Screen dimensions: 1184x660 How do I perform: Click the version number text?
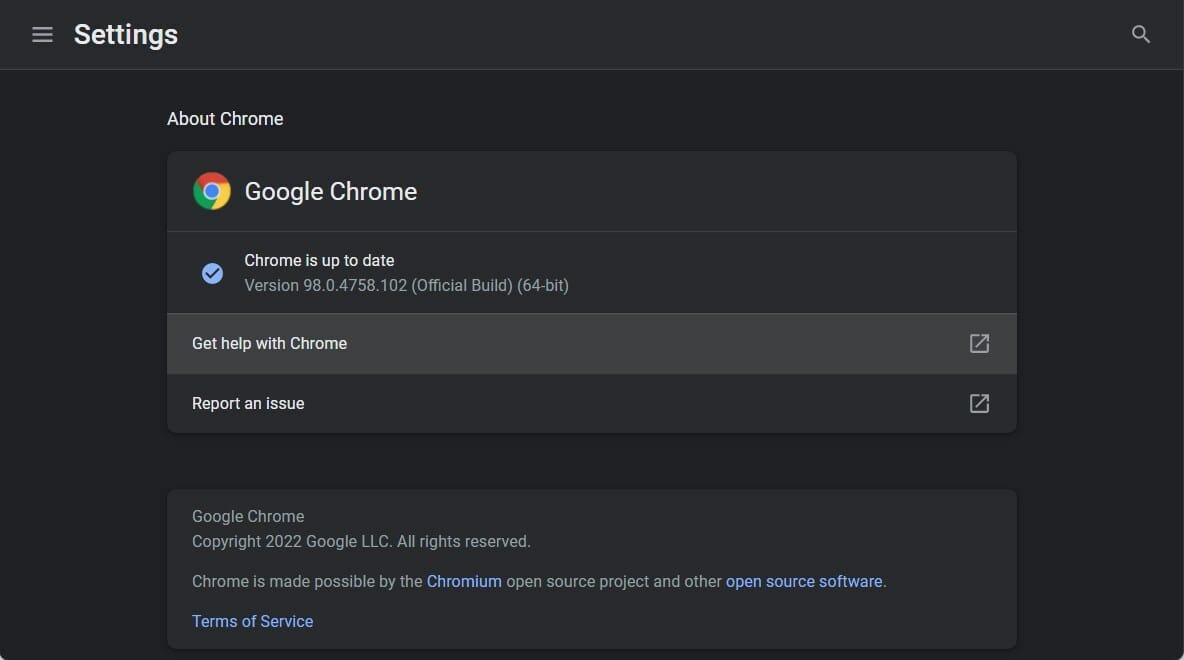tap(406, 285)
